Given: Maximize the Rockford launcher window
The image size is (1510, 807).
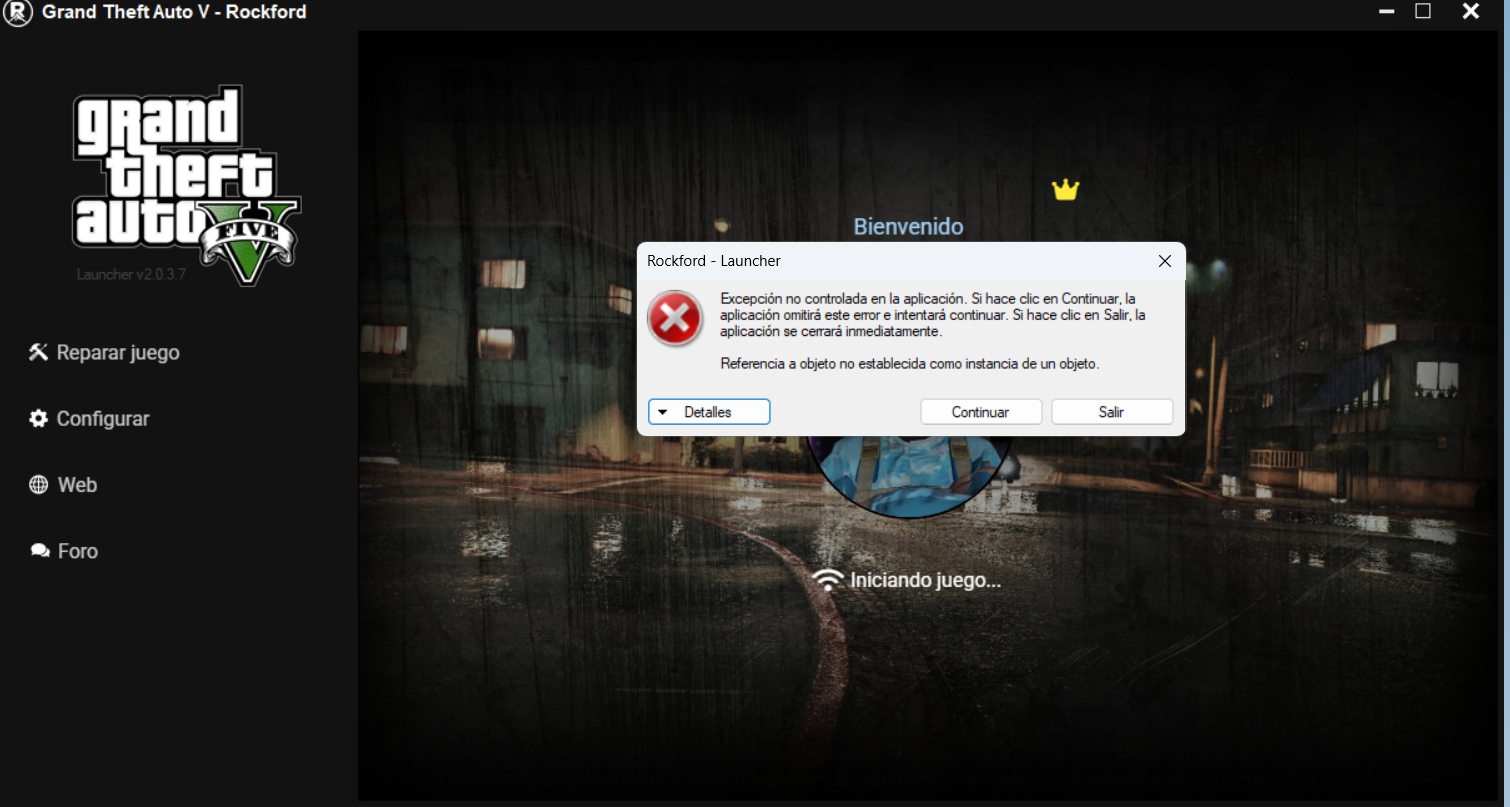Looking at the screenshot, I should point(1423,12).
